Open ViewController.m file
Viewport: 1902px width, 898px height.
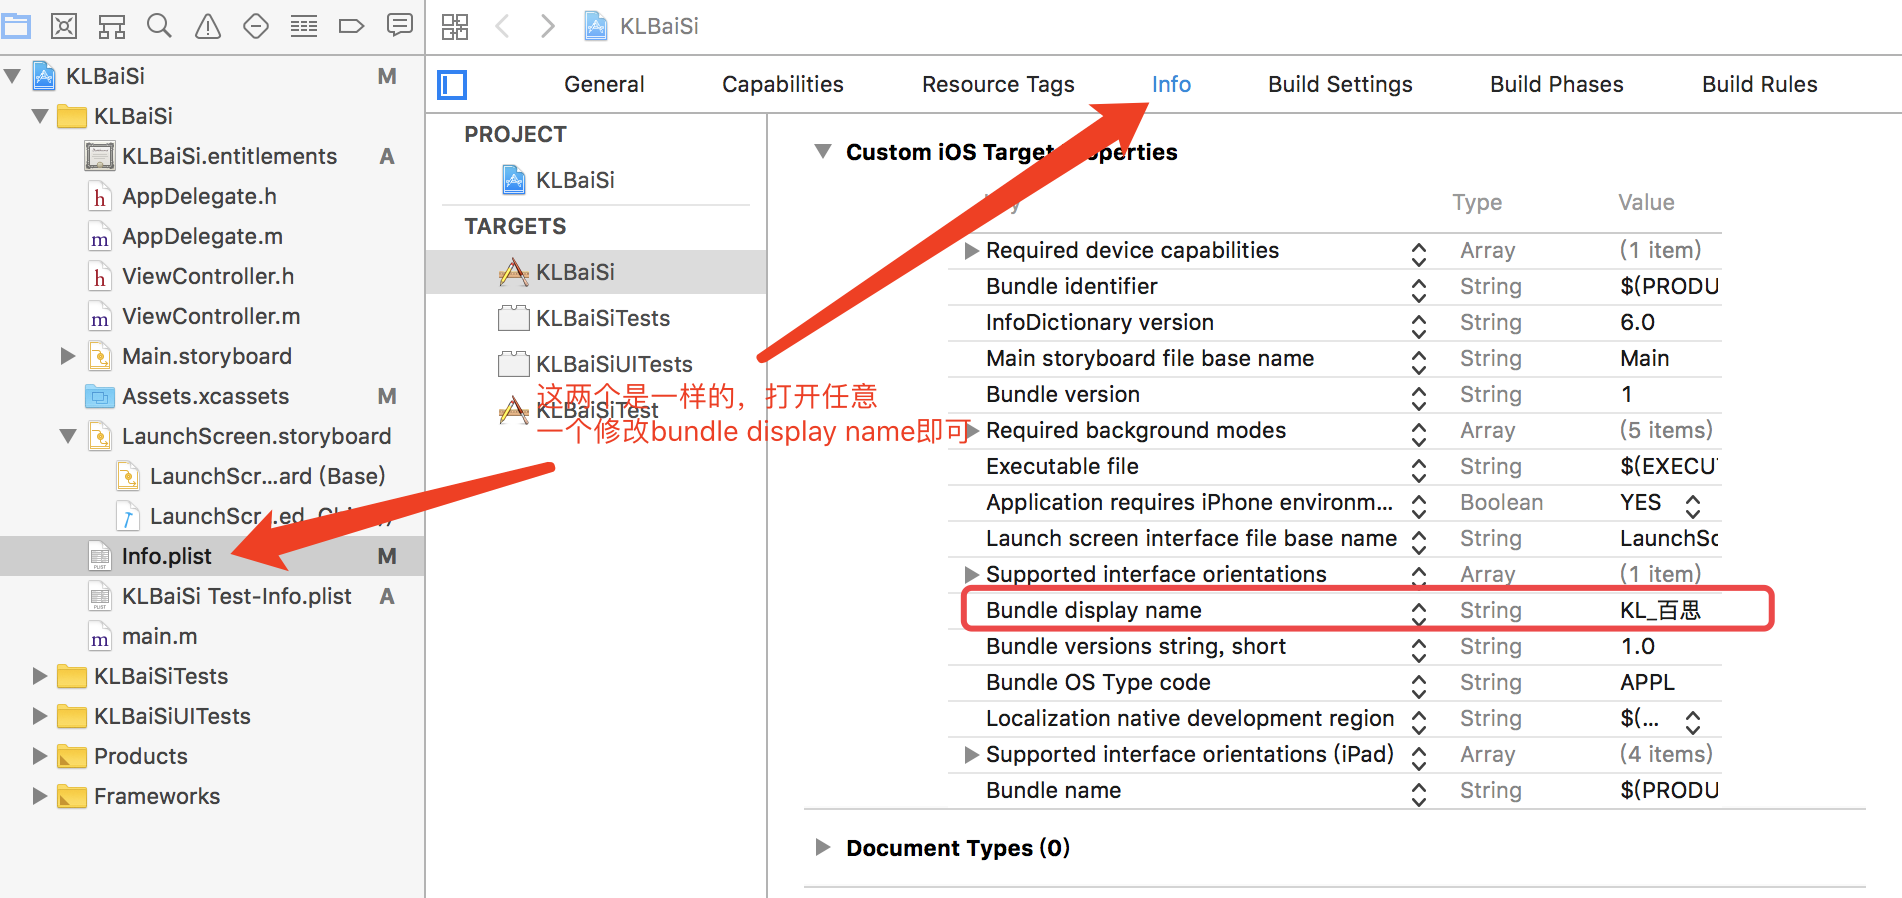212,316
